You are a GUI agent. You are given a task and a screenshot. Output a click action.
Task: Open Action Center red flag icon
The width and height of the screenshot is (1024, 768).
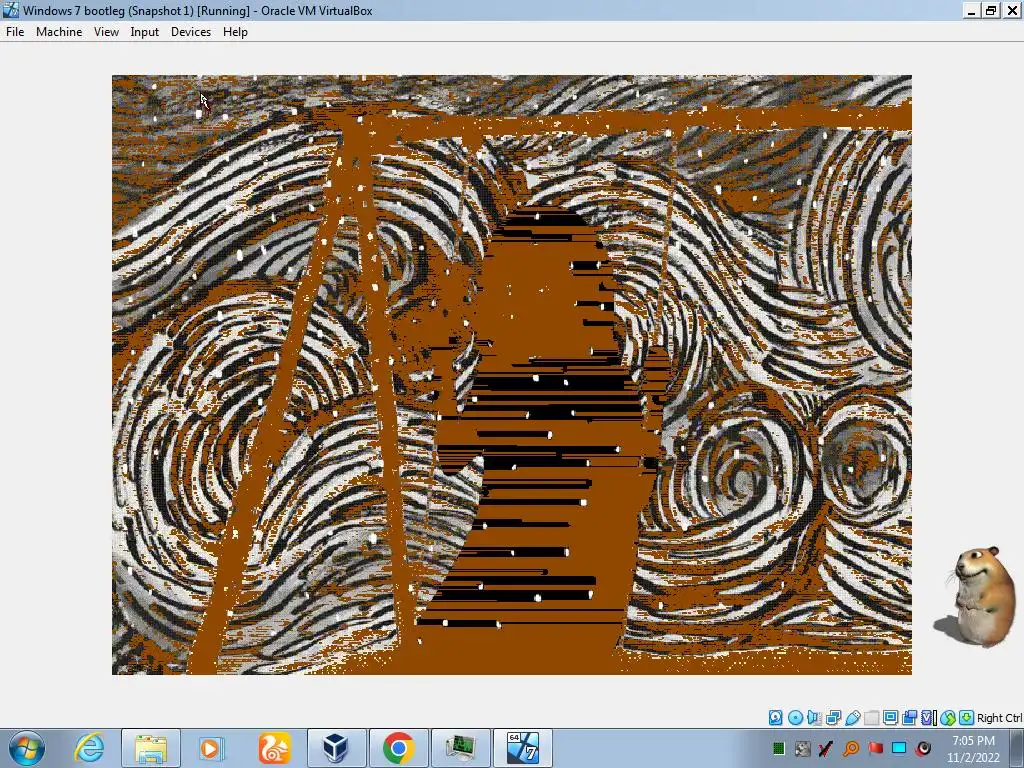coord(875,748)
